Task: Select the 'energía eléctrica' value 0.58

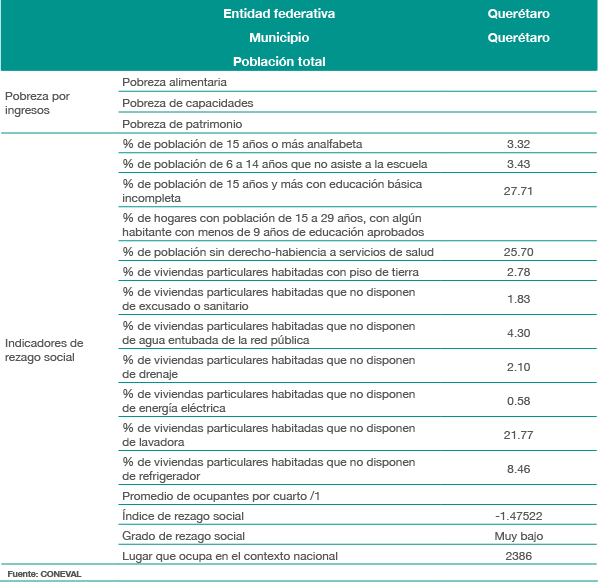Action: click(518, 401)
